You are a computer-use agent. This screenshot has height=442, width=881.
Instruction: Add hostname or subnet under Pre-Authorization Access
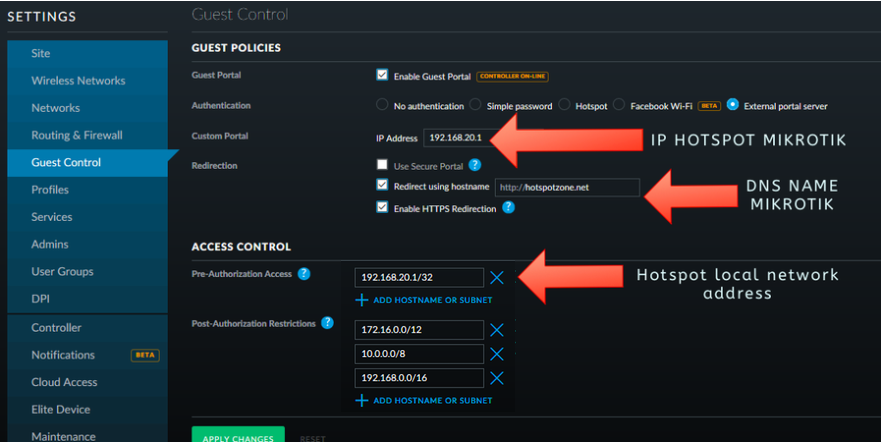(424, 300)
